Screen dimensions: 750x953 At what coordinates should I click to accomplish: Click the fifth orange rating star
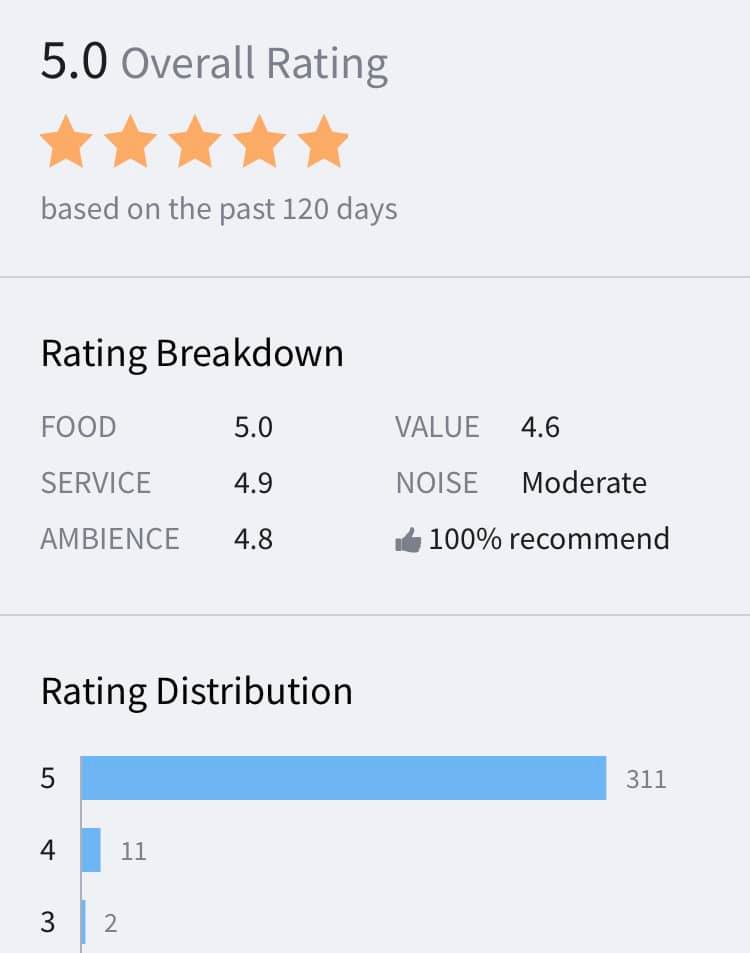pyautogui.click(x=323, y=142)
